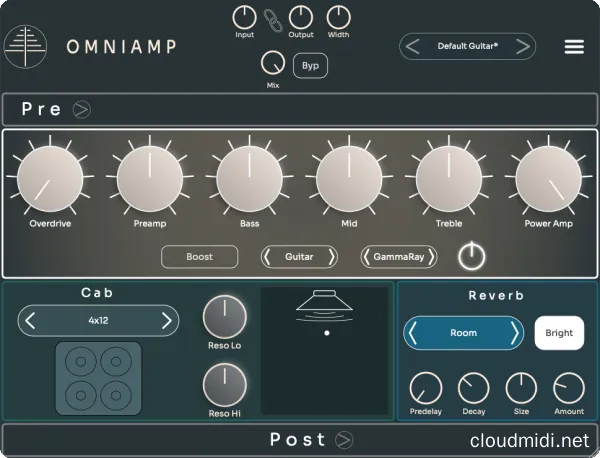Open the GammaRay amp model selector
The image size is (600, 458).
400,257
